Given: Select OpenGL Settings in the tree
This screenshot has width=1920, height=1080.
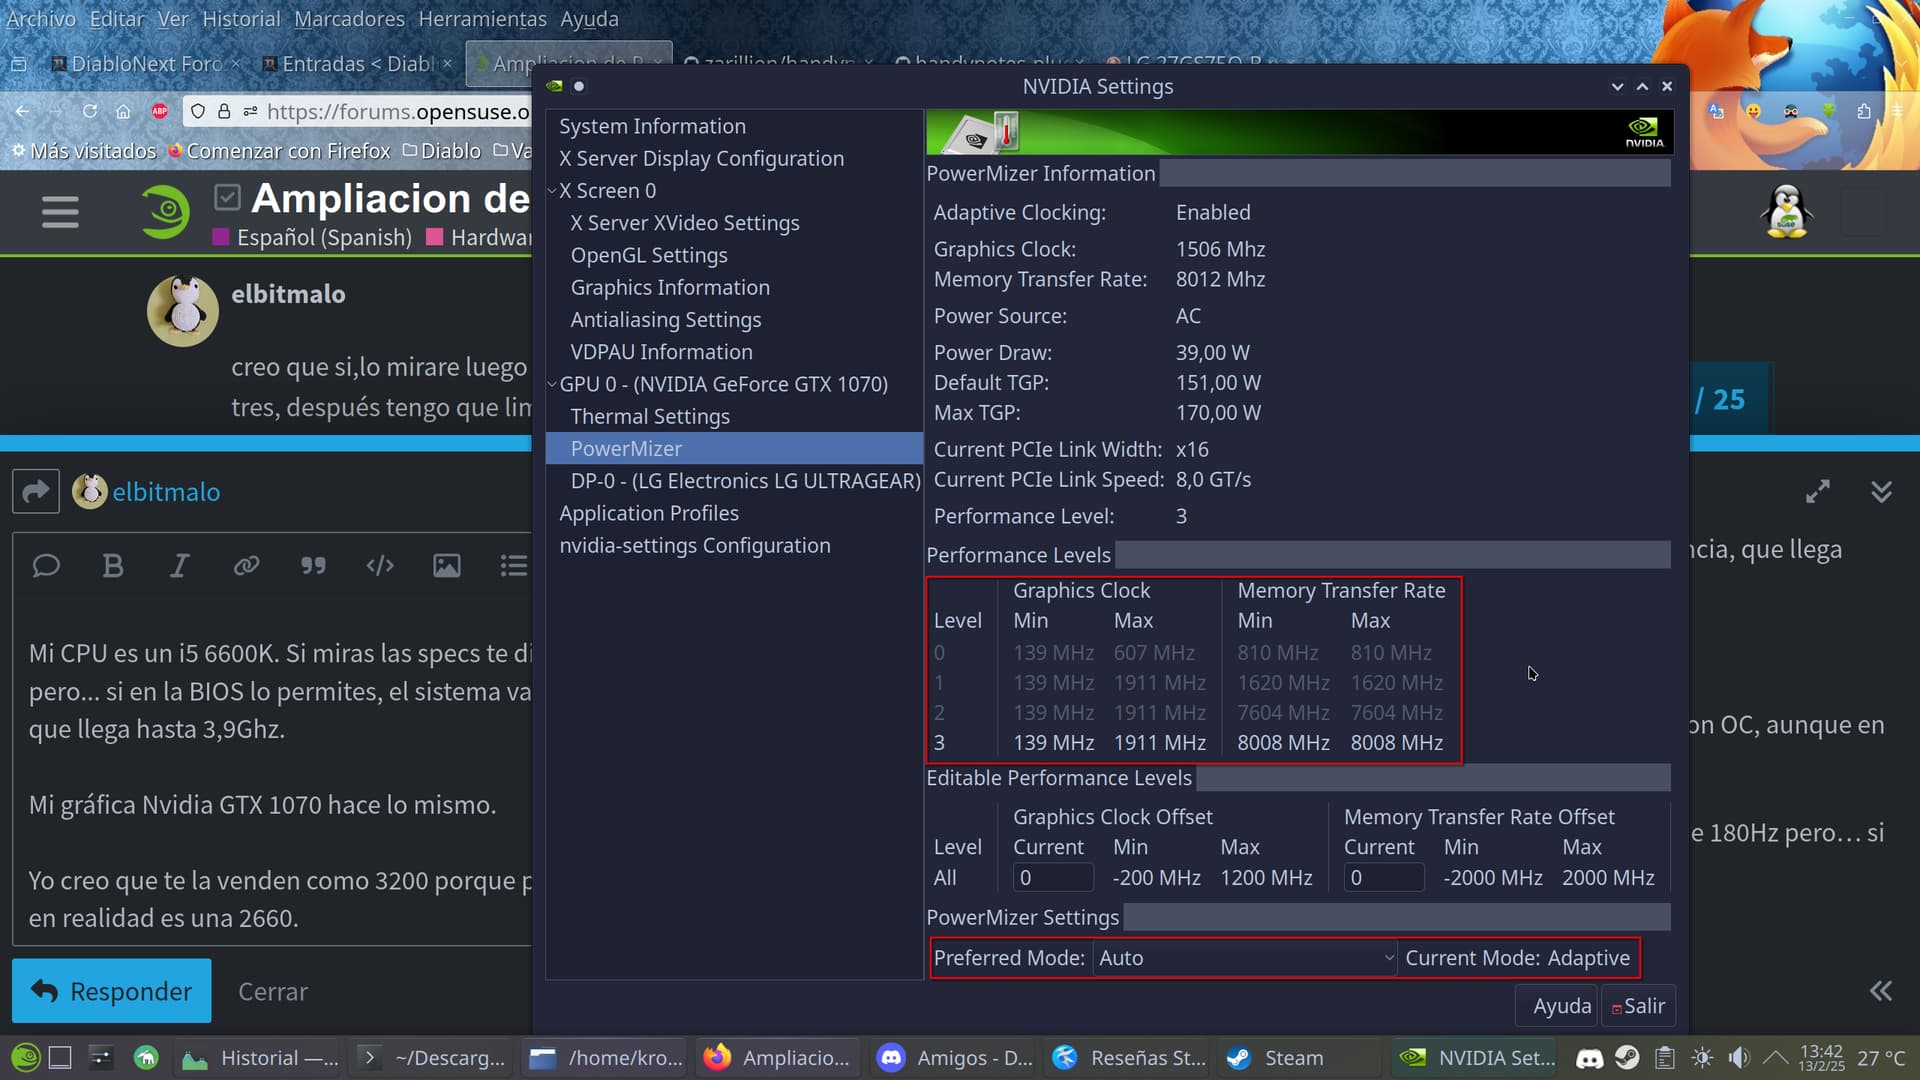Looking at the screenshot, I should 649,255.
